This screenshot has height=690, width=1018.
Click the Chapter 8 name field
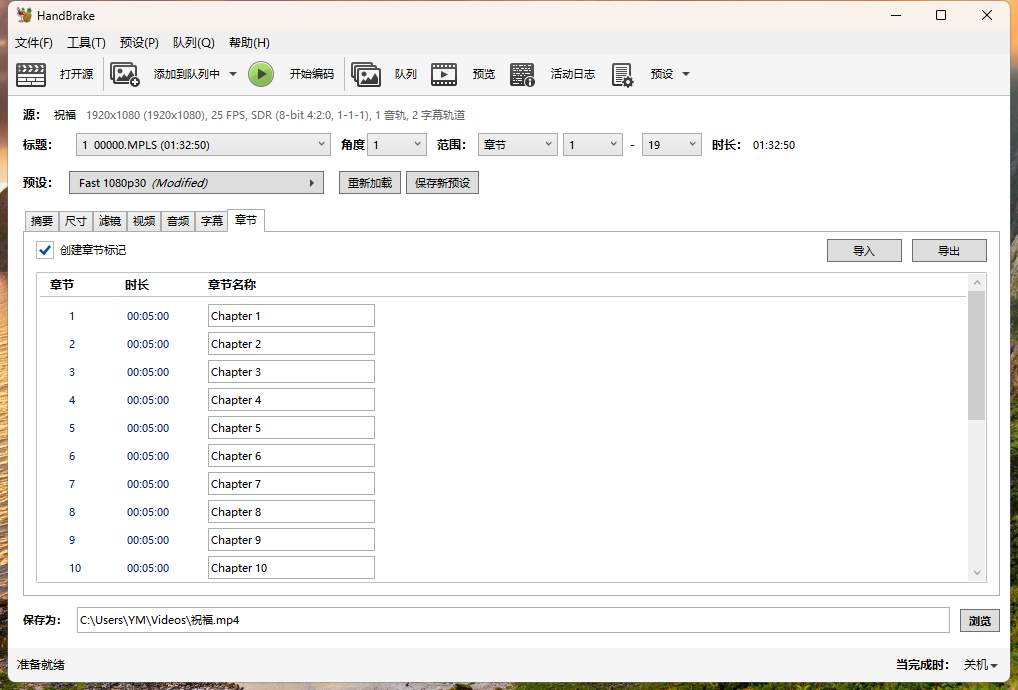(292, 511)
